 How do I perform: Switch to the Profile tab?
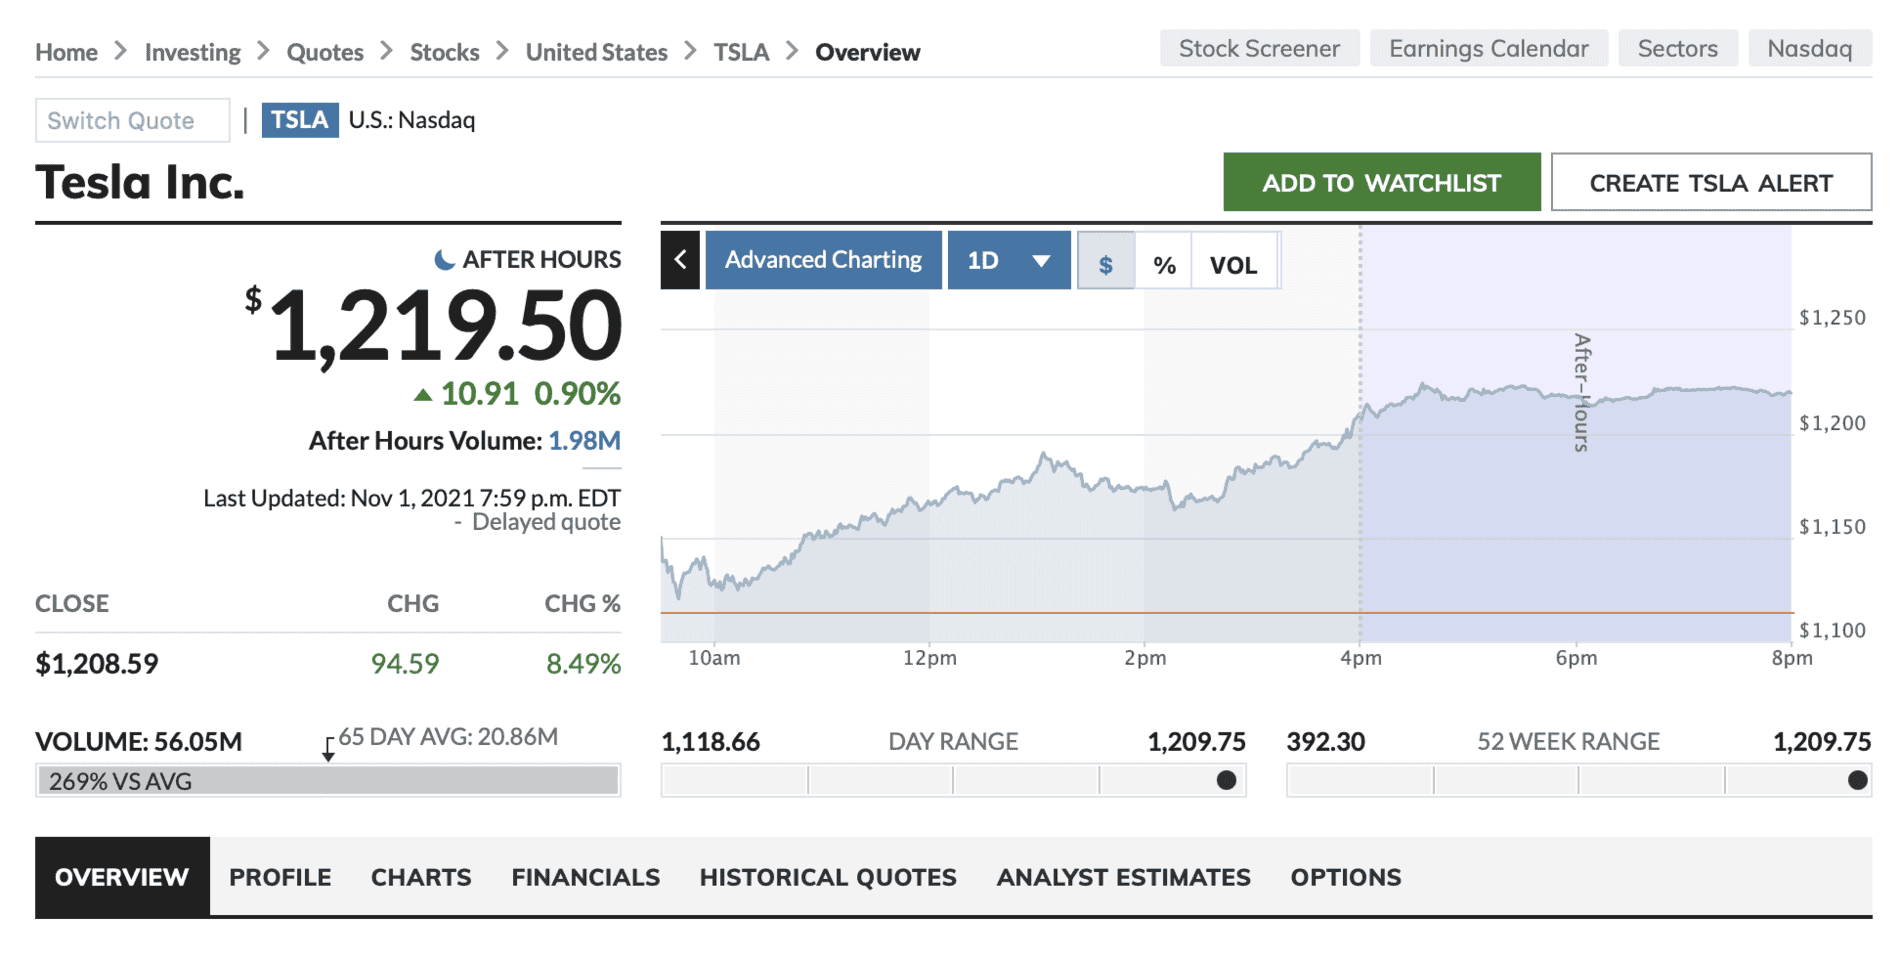click(280, 877)
